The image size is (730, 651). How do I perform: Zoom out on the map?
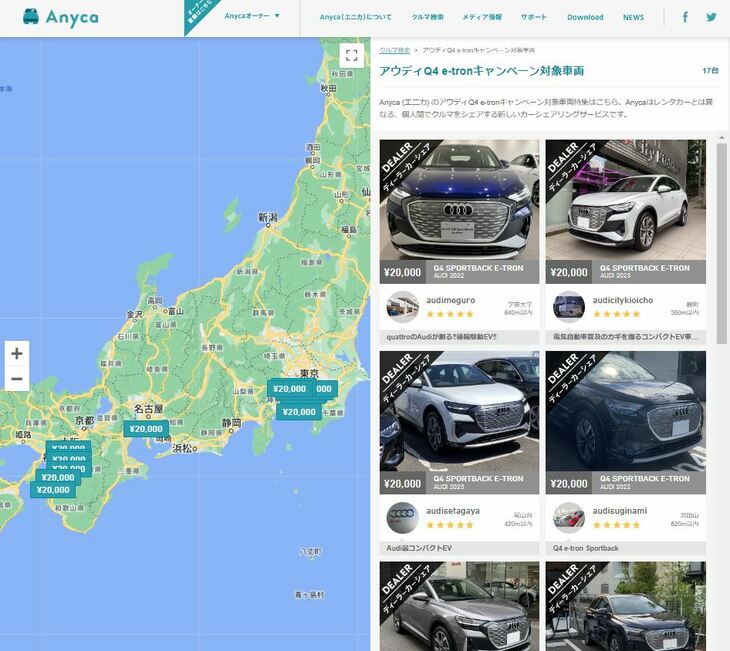pyautogui.click(x=17, y=379)
